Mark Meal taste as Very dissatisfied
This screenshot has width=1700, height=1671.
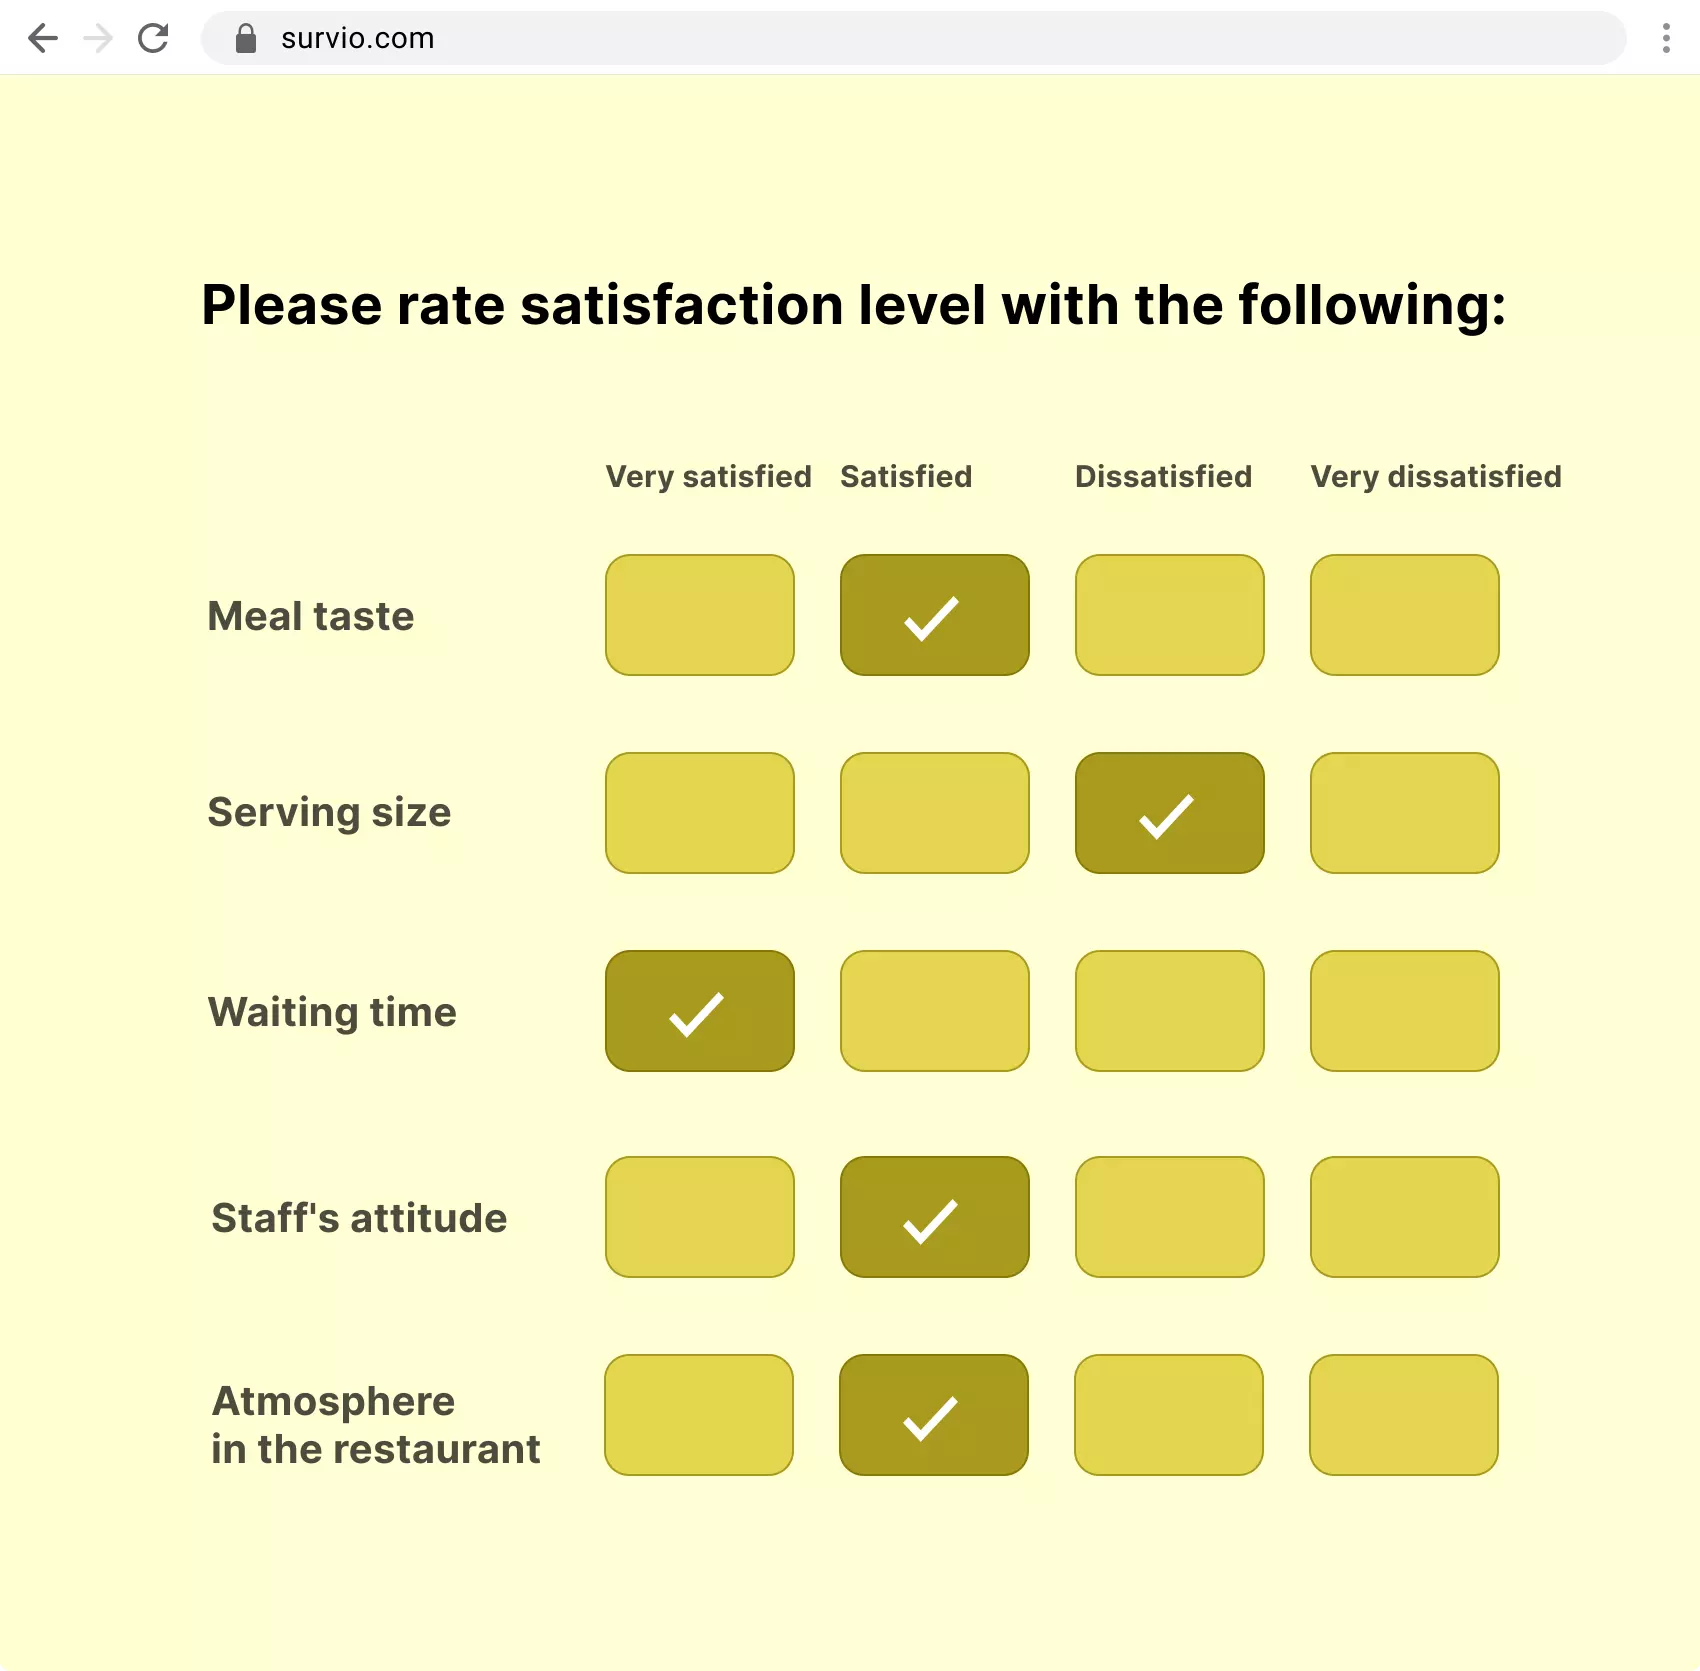(1404, 615)
